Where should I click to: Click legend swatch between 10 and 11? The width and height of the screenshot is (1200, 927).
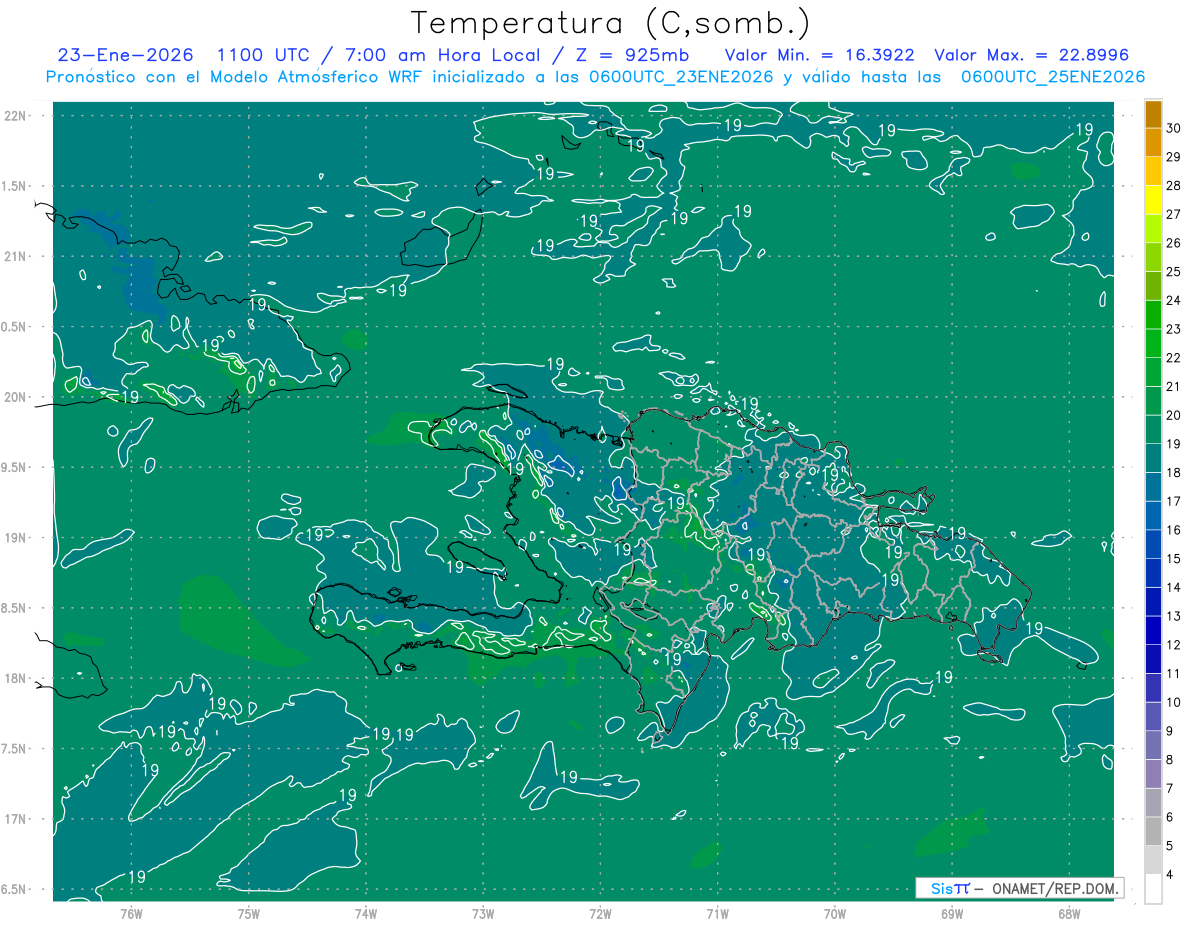pos(1153,688)
